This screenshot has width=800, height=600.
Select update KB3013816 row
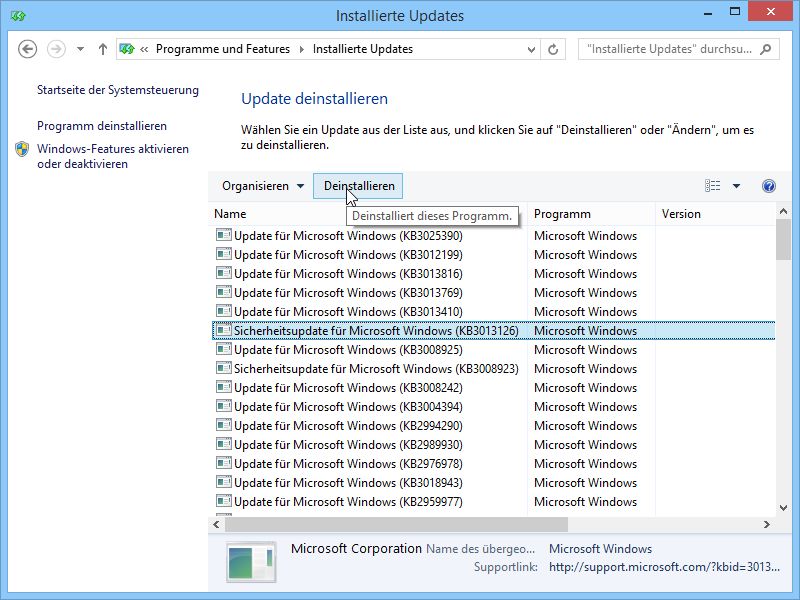click(x=493, y=273)
